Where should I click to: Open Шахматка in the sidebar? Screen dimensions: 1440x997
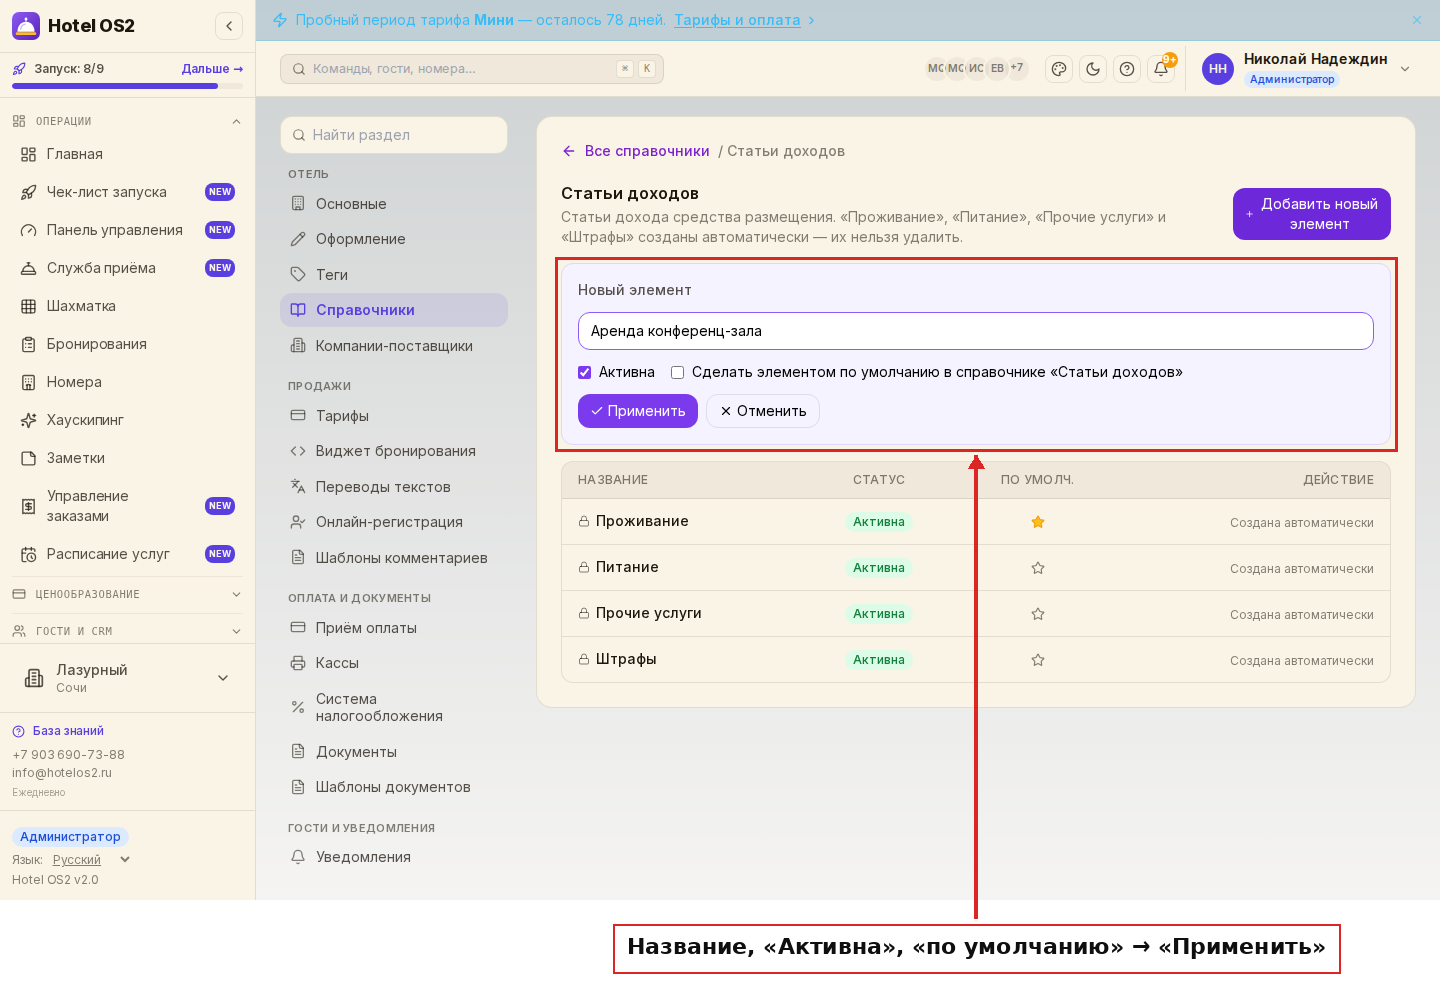(127, 306)
